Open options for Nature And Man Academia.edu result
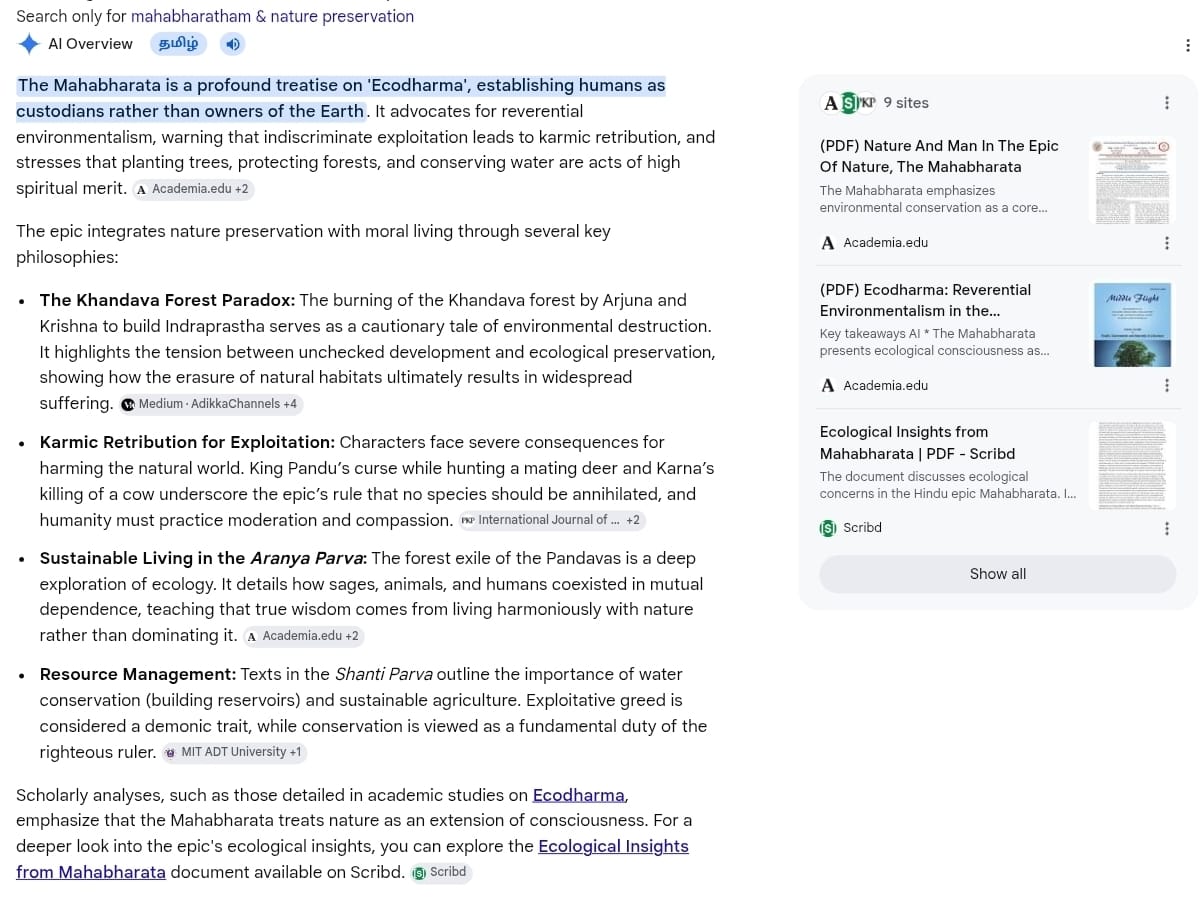Image resolution: width=1200 pixels, height=897 pixels. coord(1166,243)
